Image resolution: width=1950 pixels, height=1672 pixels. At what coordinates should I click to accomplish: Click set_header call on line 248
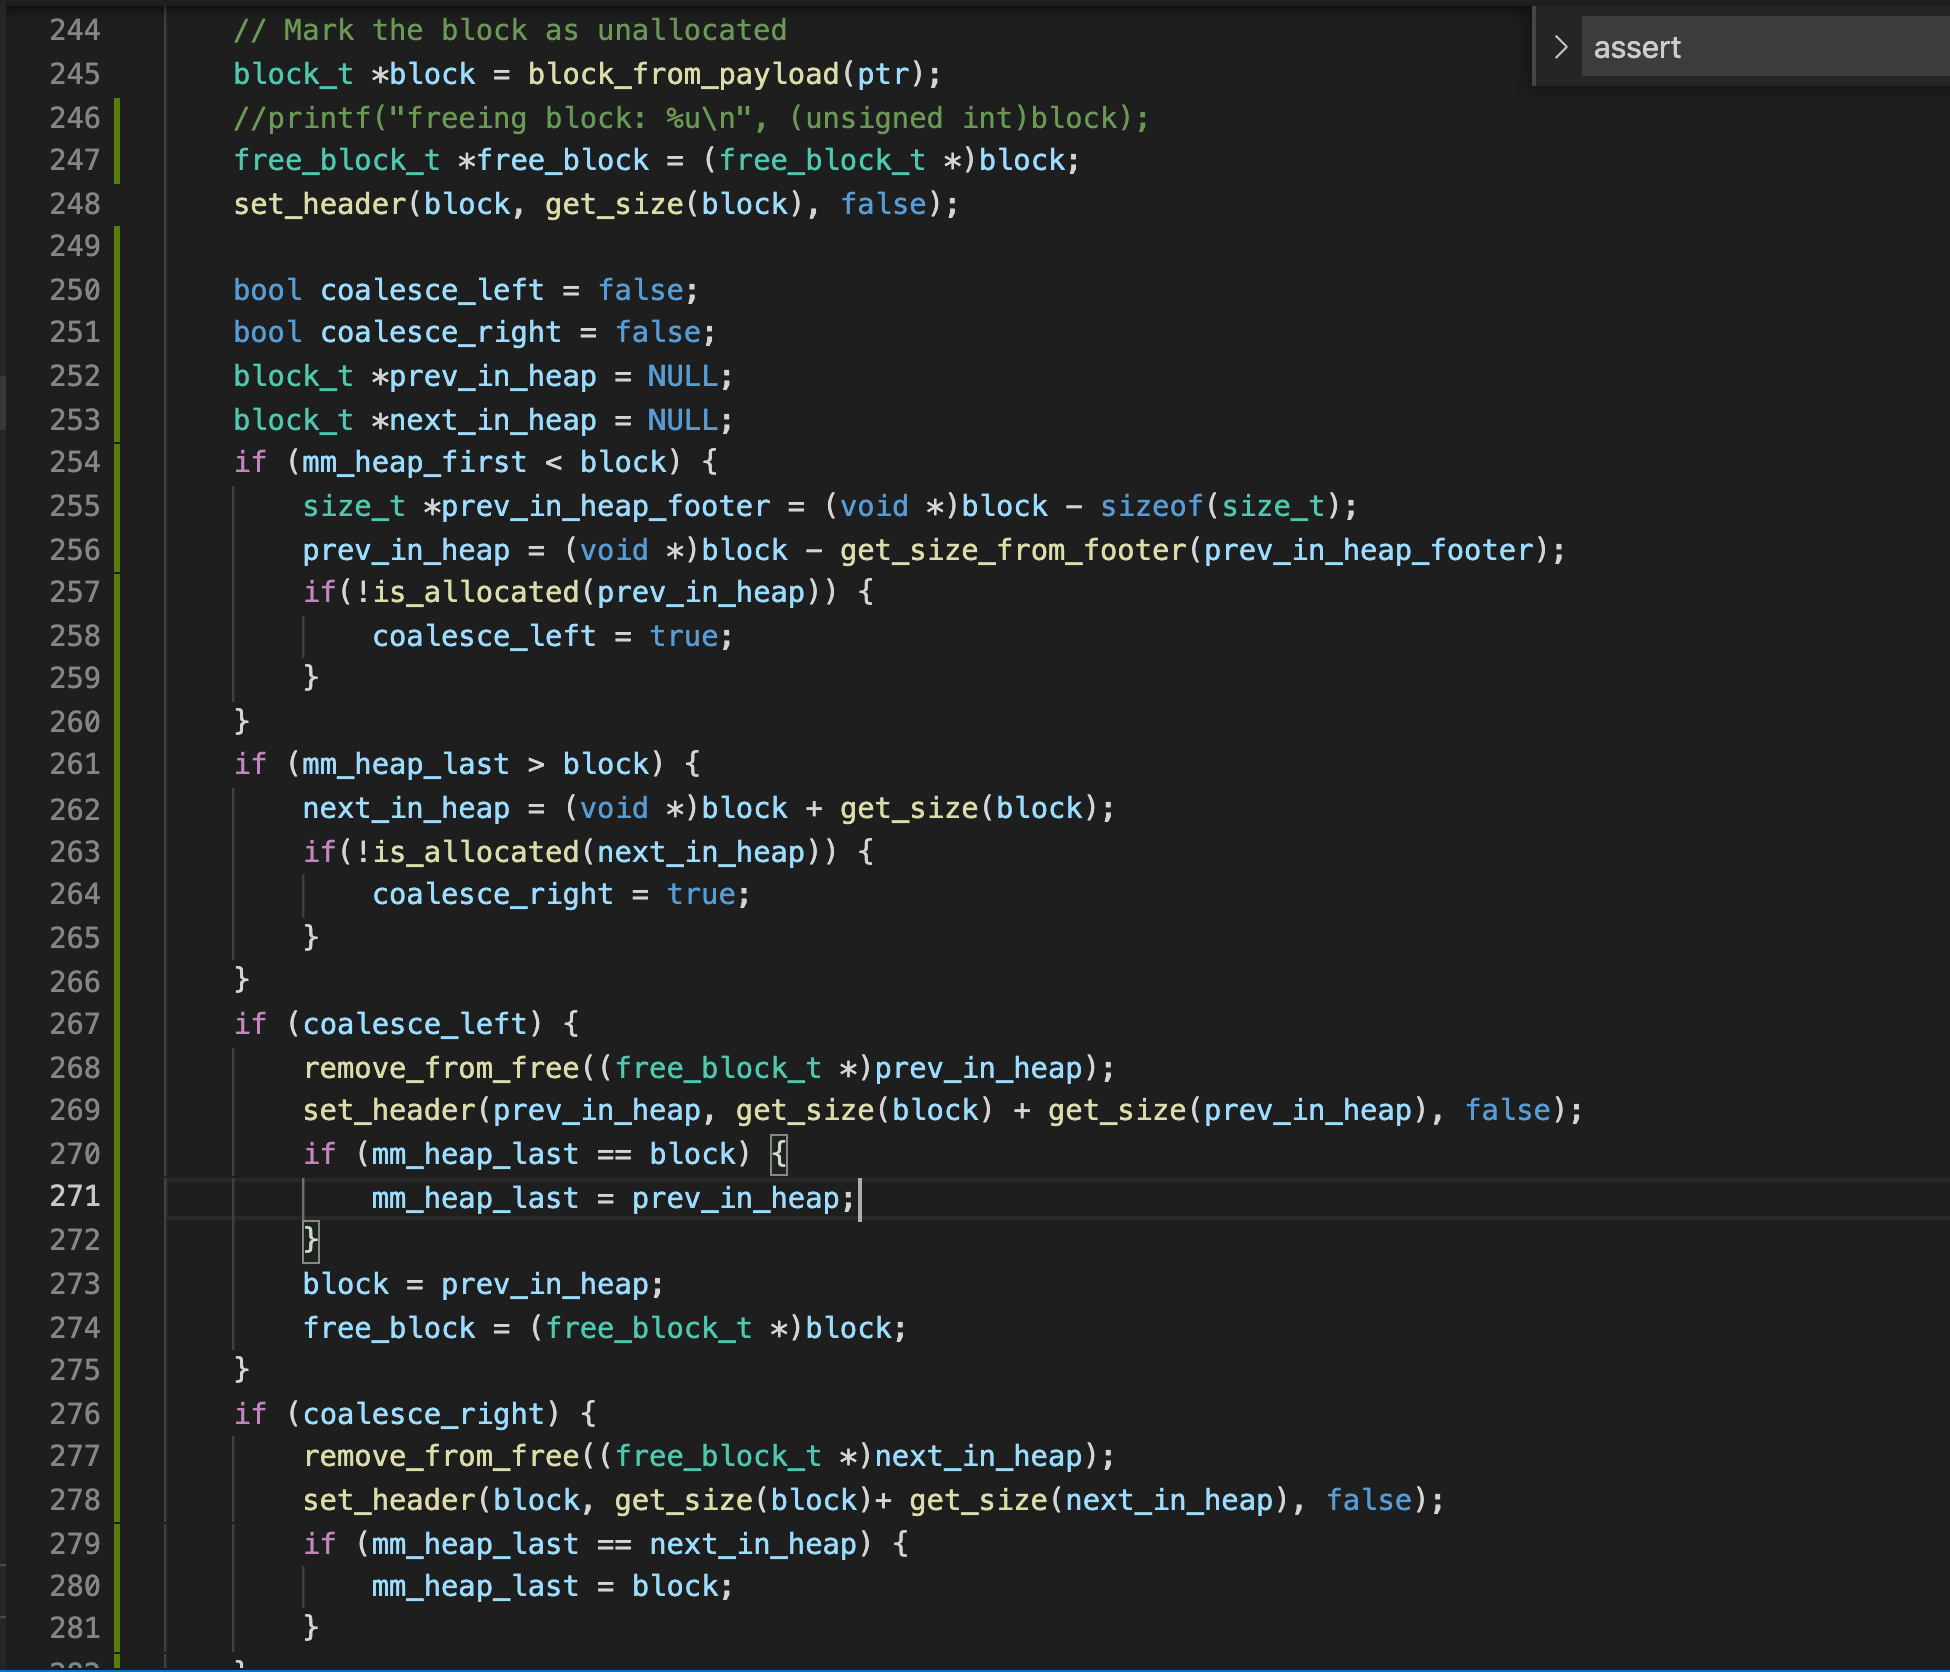[319, 204]
